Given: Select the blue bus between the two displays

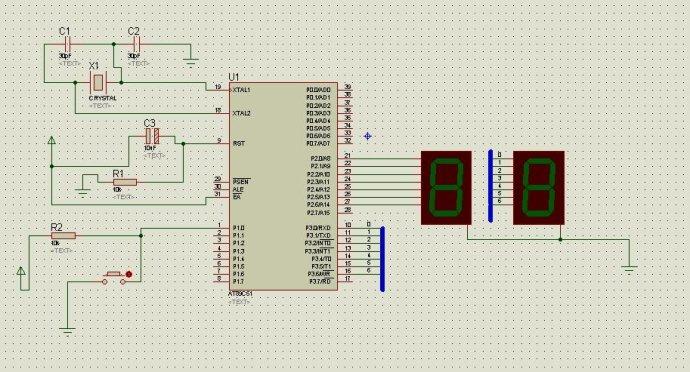Looking at the screenshot, I should [x=491, y=186].
